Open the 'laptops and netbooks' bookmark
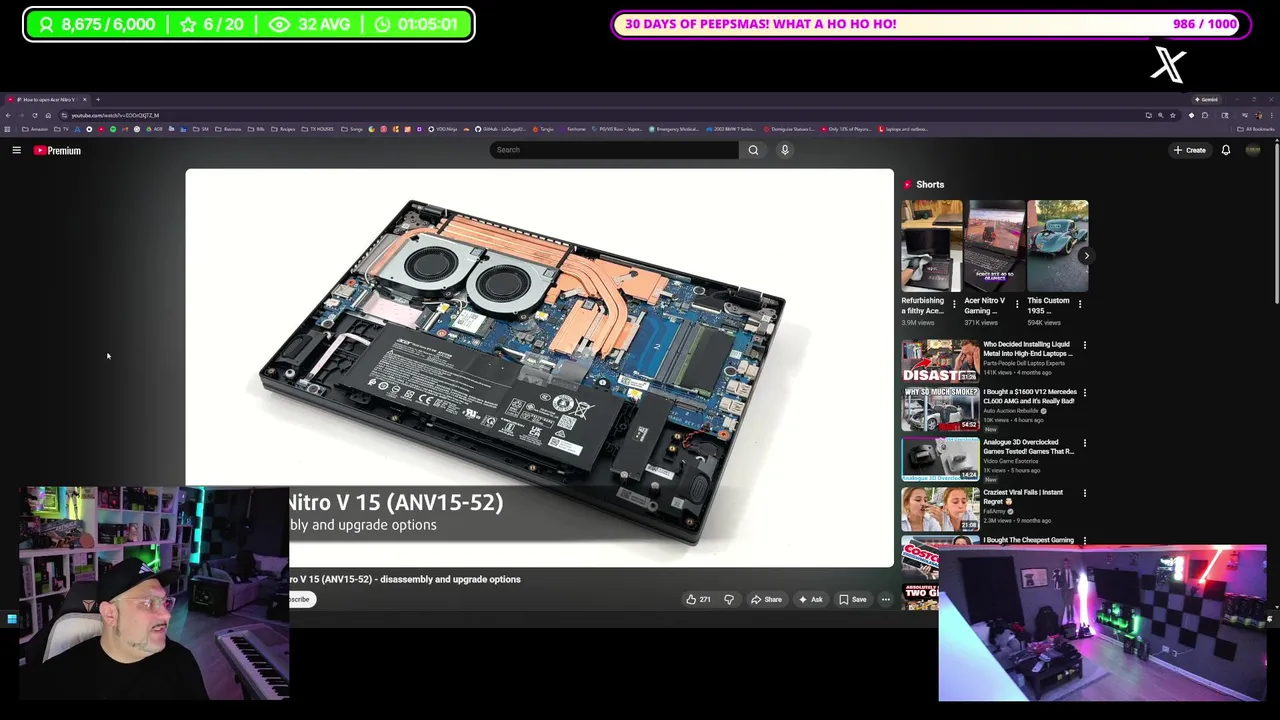Image resolution: width=1280 pixels, height=720 pixels. [903, 129]
